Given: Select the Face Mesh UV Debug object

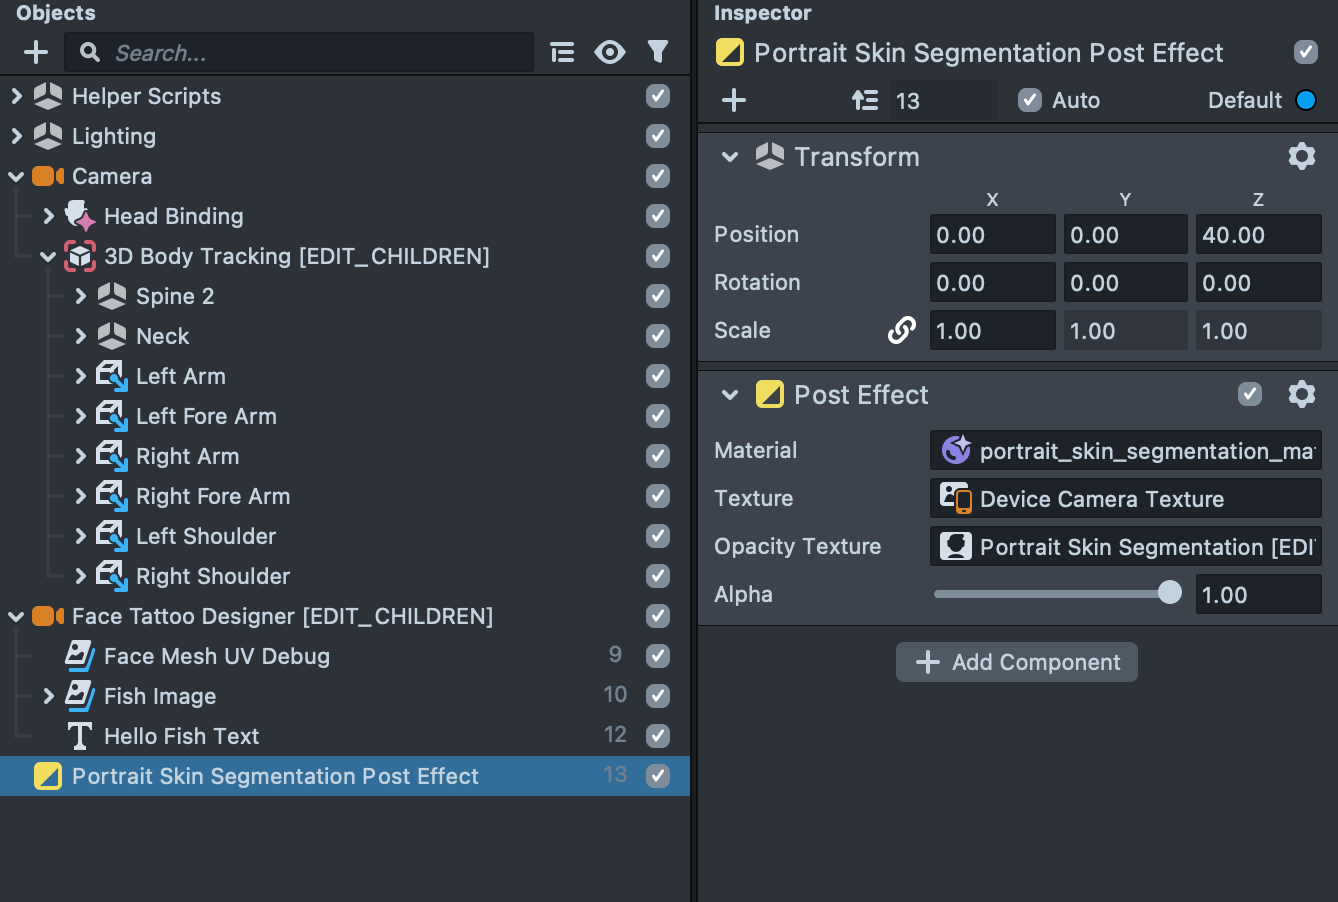Looking at the screenshot, I should [216, 656].
